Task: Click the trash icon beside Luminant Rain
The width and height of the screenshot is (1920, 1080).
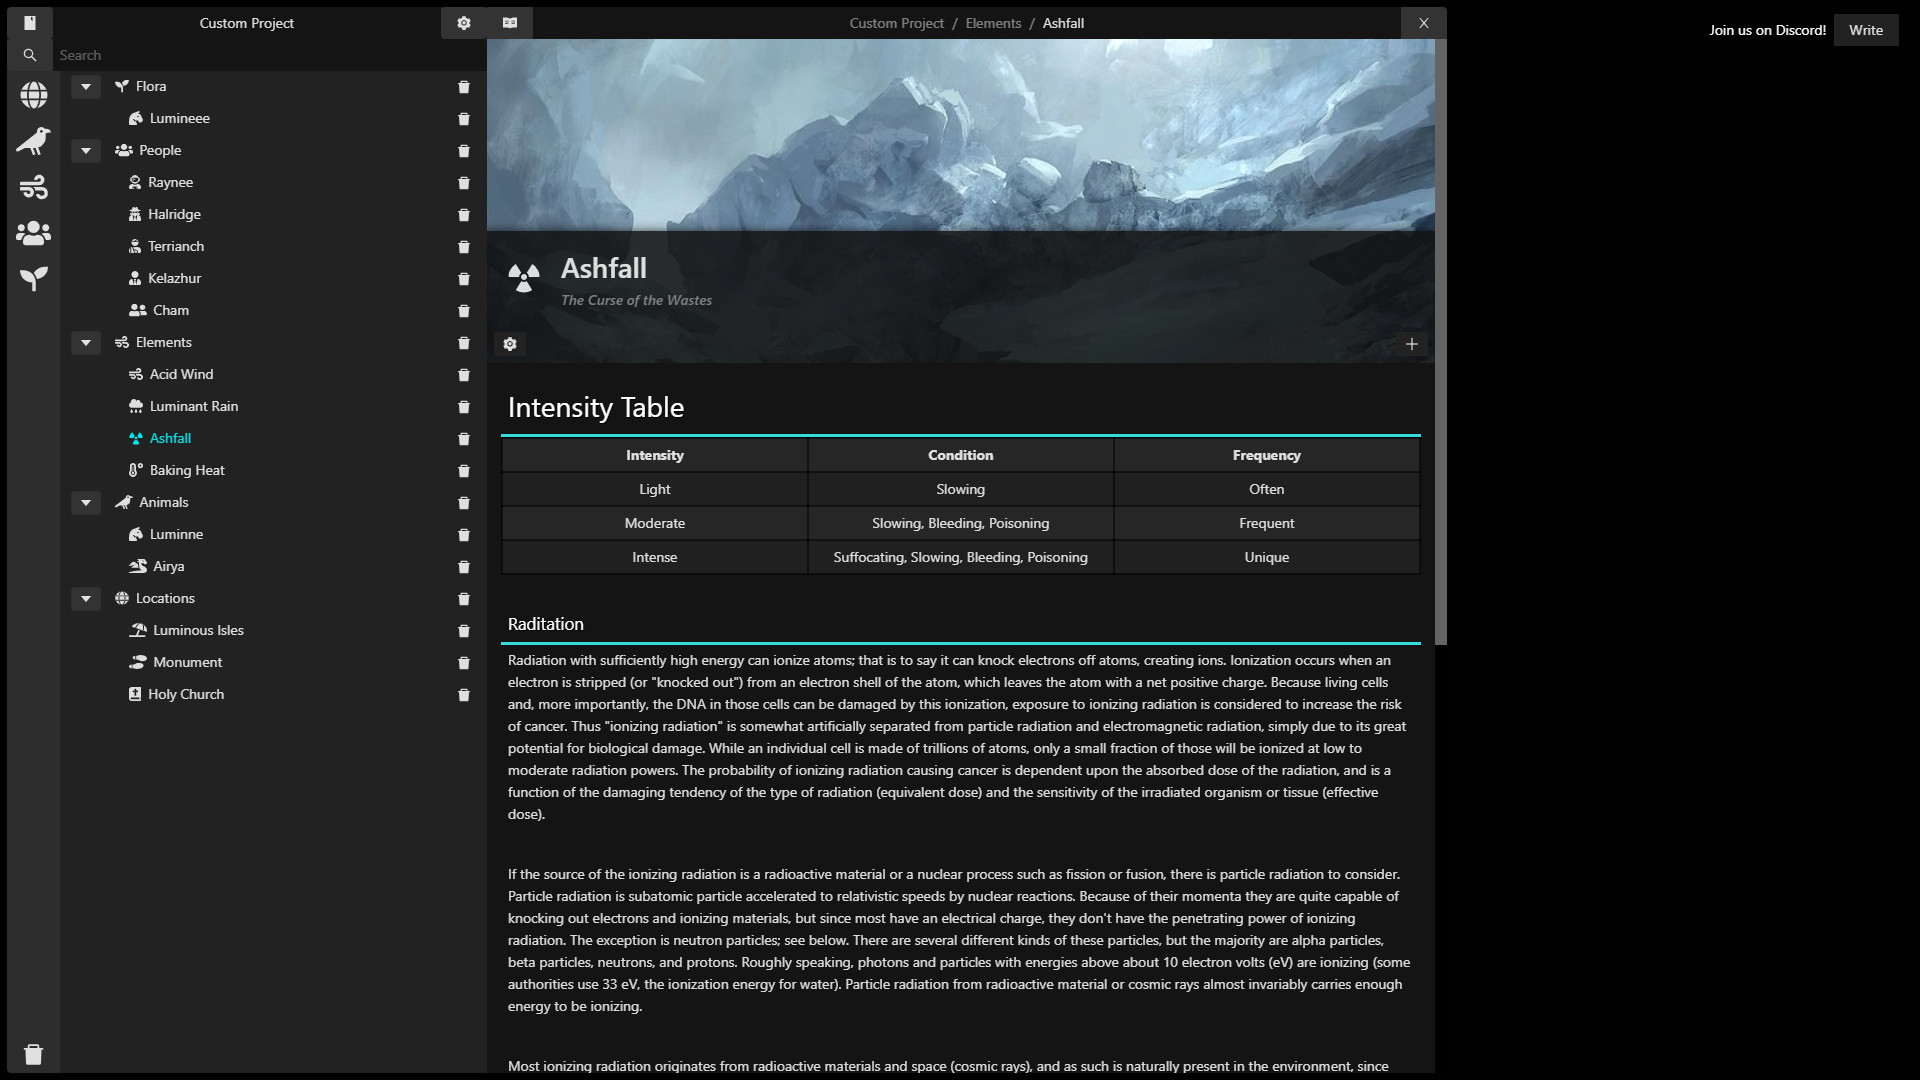Action: [x=463, y=407]
